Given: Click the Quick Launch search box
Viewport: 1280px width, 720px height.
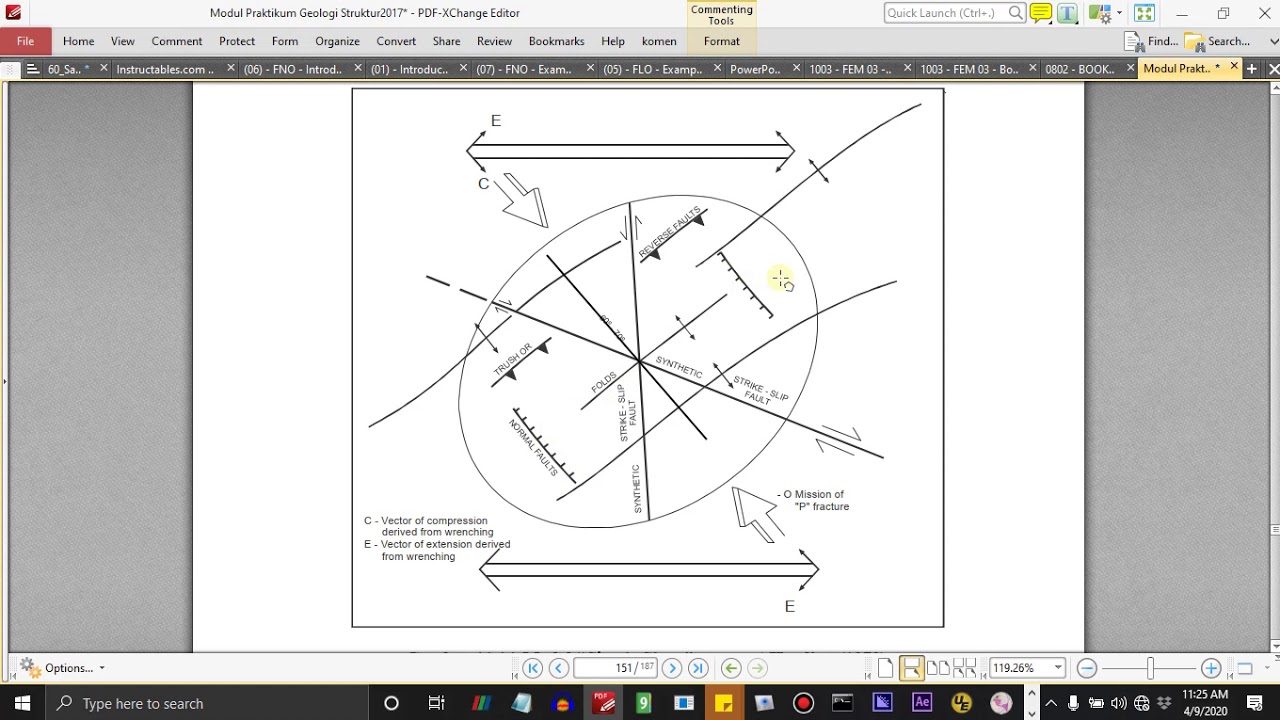Looking at the screenshot, I should [955, 13].
